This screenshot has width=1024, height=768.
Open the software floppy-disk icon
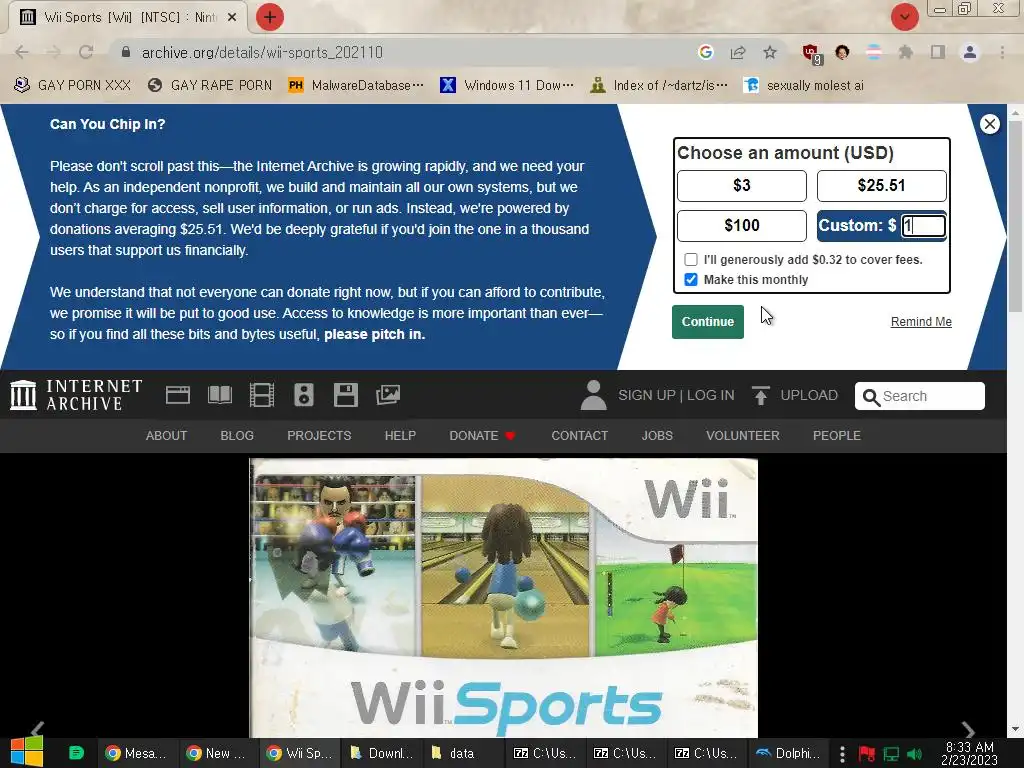345,395
